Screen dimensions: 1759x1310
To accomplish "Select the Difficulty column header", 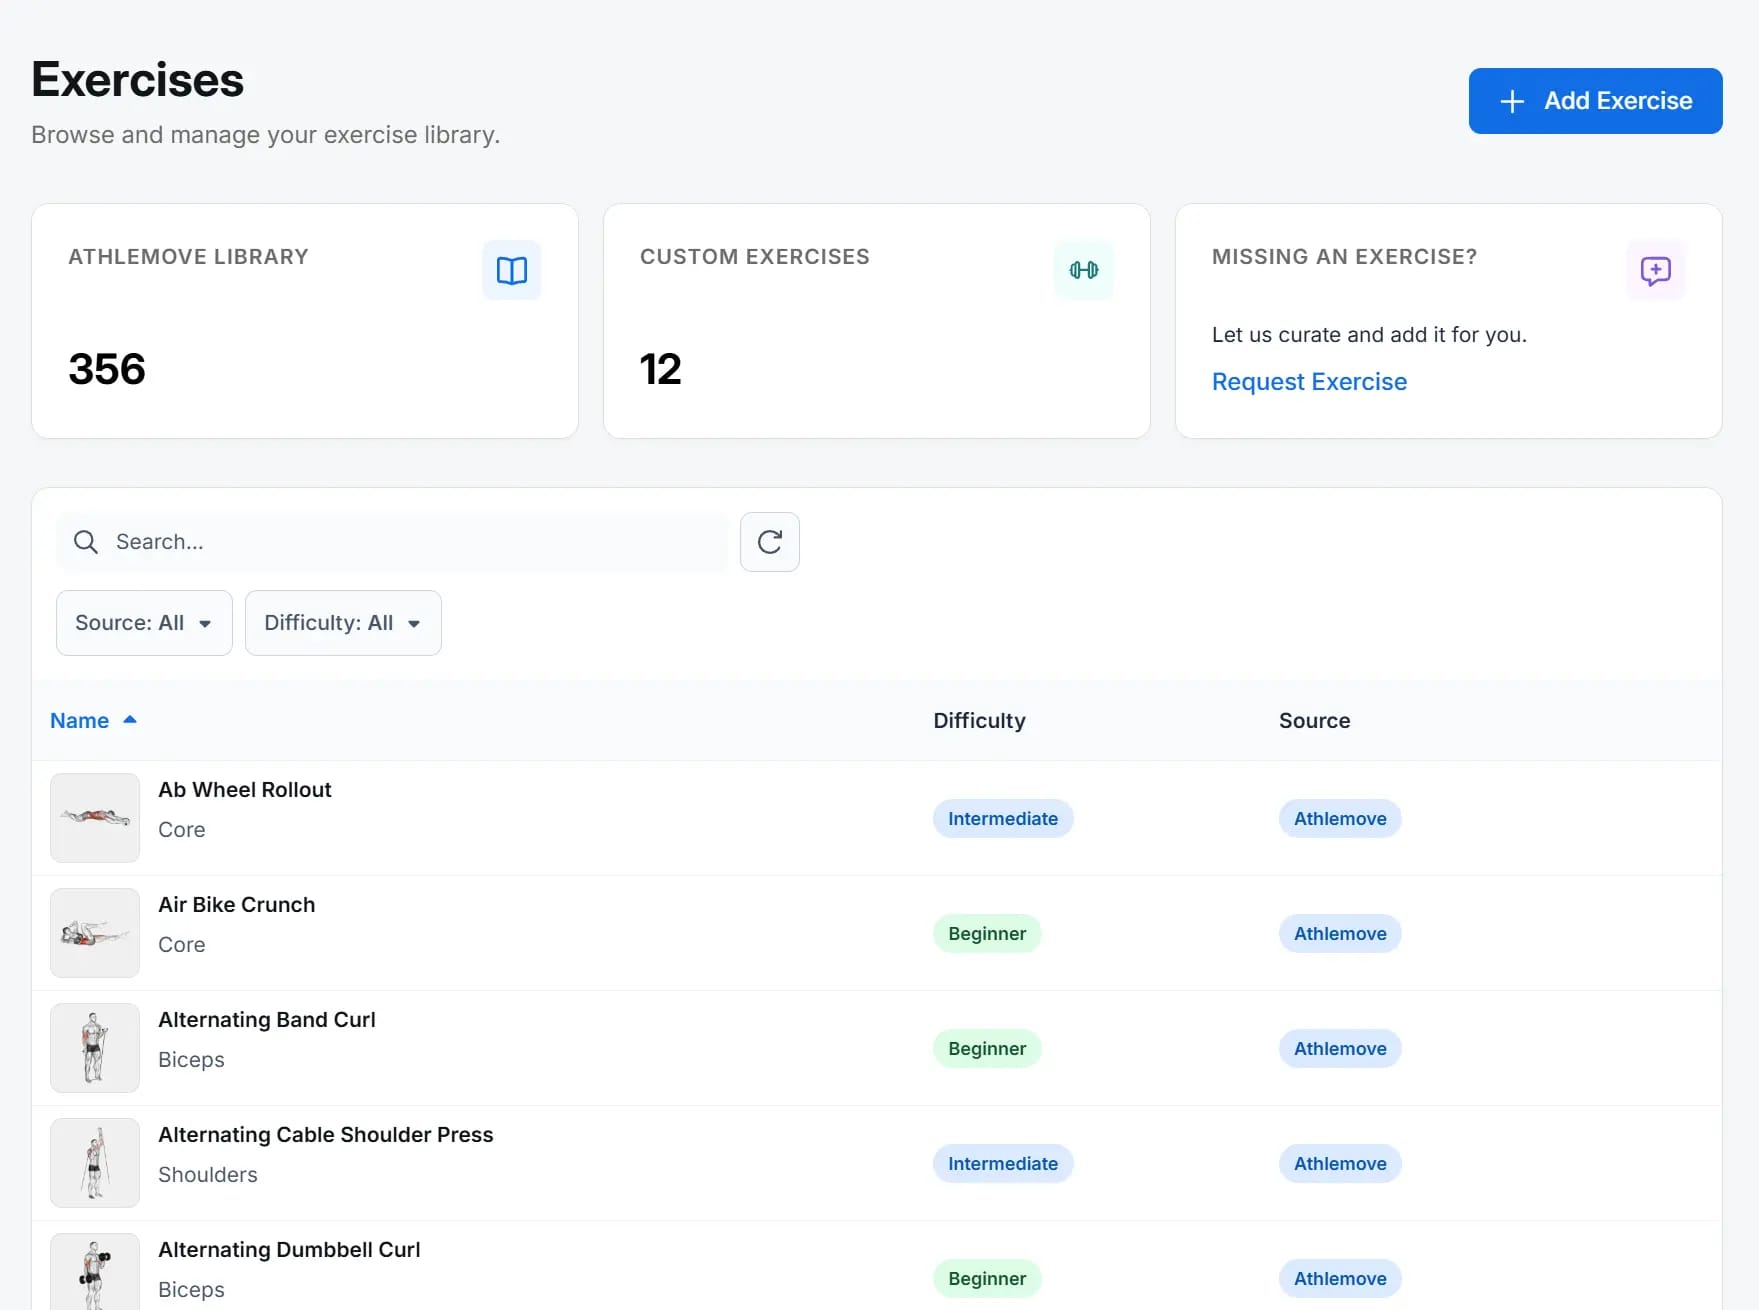I will pyautogui.click(x=978, y=719).
